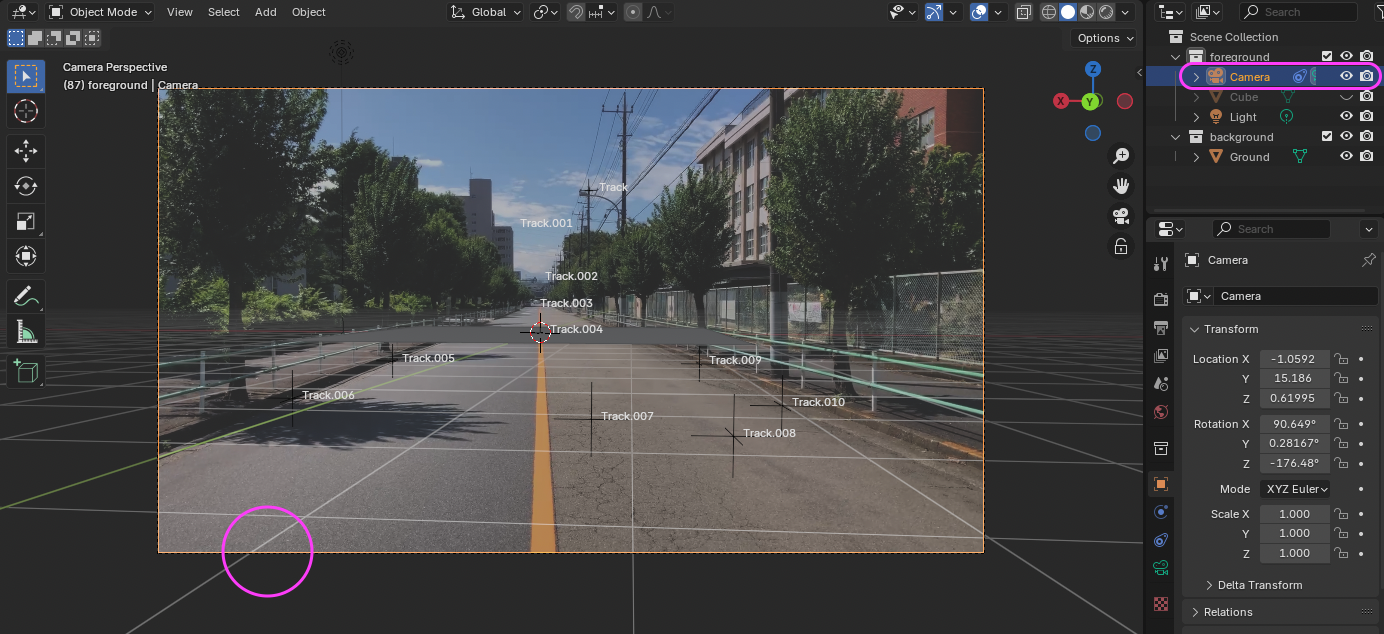This screenshot has height=634, width=1384.
Task: Open the Select menu
Action: click(x=223, y=12)
